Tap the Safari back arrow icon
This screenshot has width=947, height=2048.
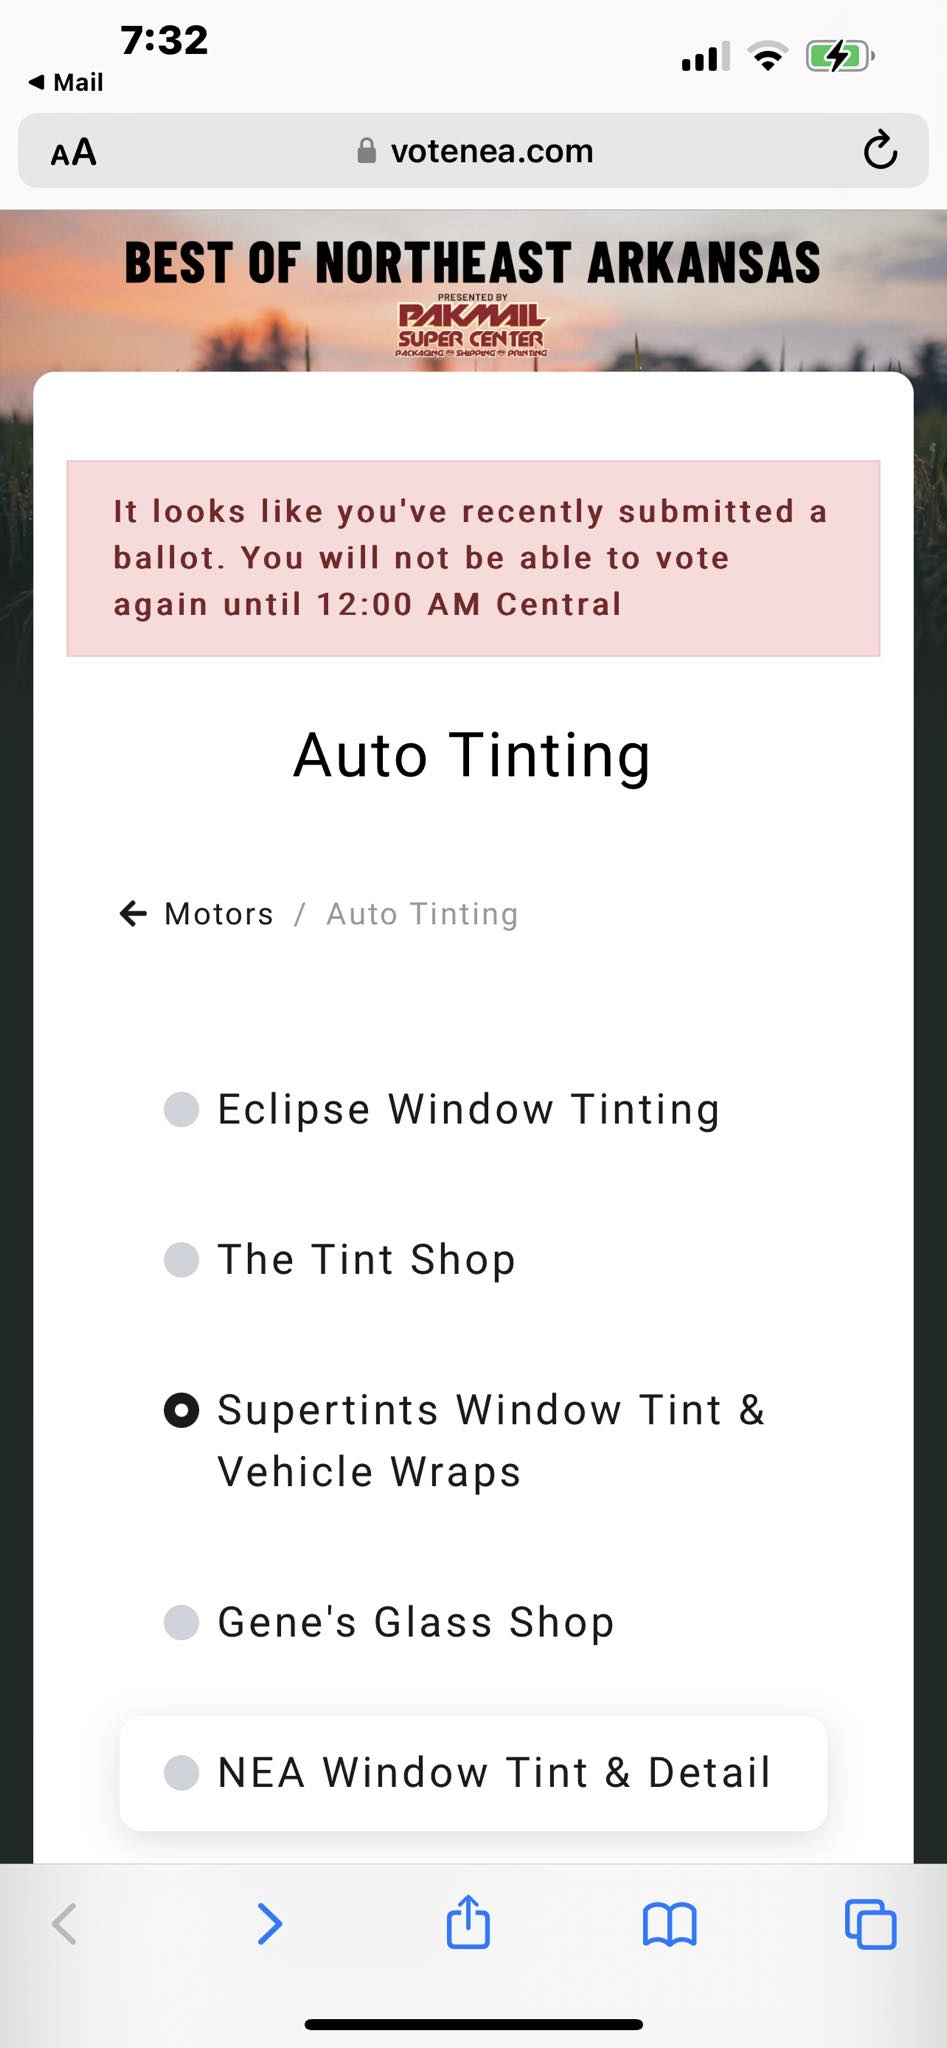click(65, 1923)
